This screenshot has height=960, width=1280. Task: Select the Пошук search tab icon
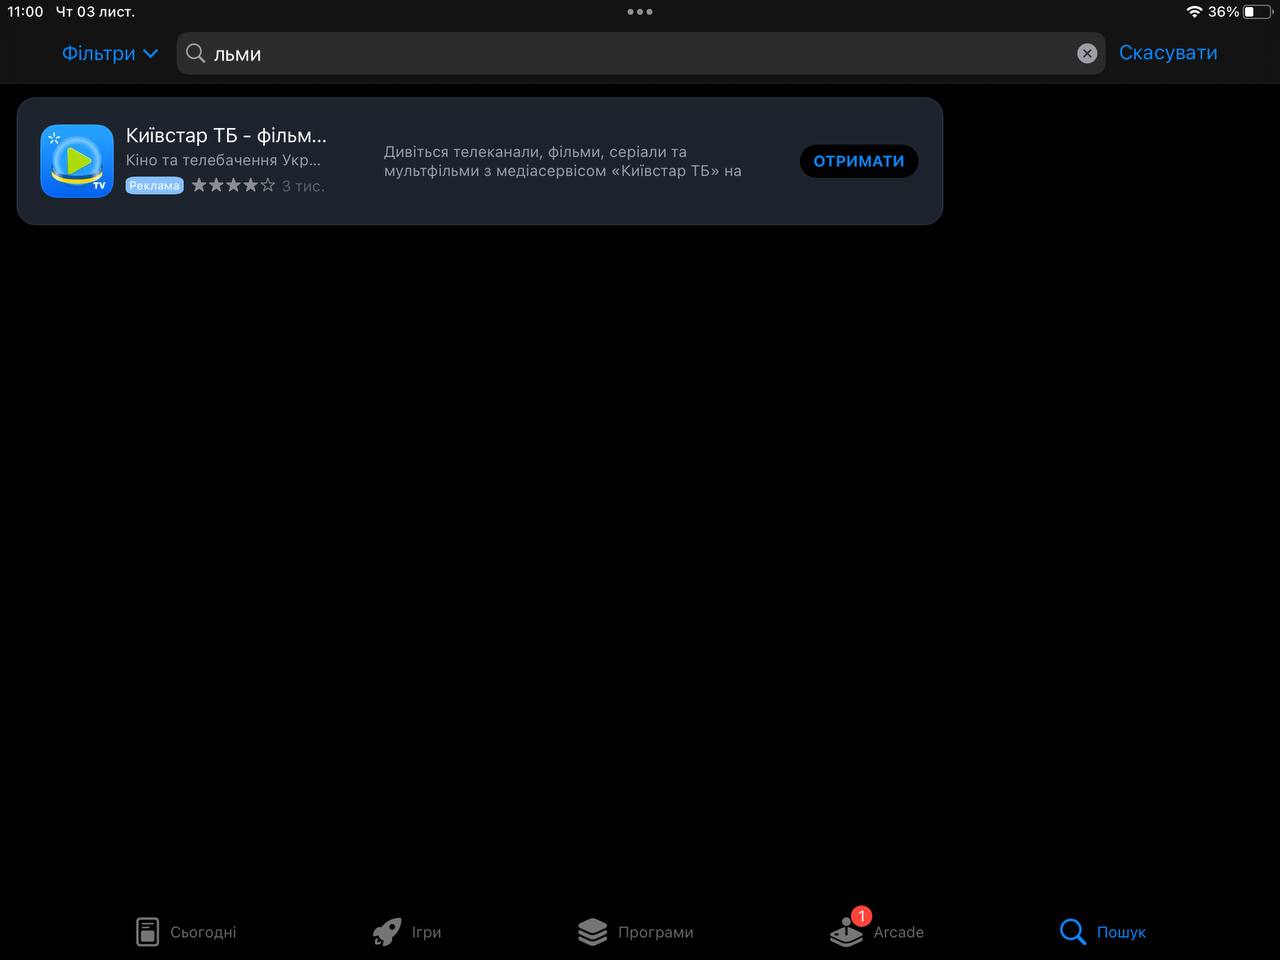click(x=1073, y=932)
